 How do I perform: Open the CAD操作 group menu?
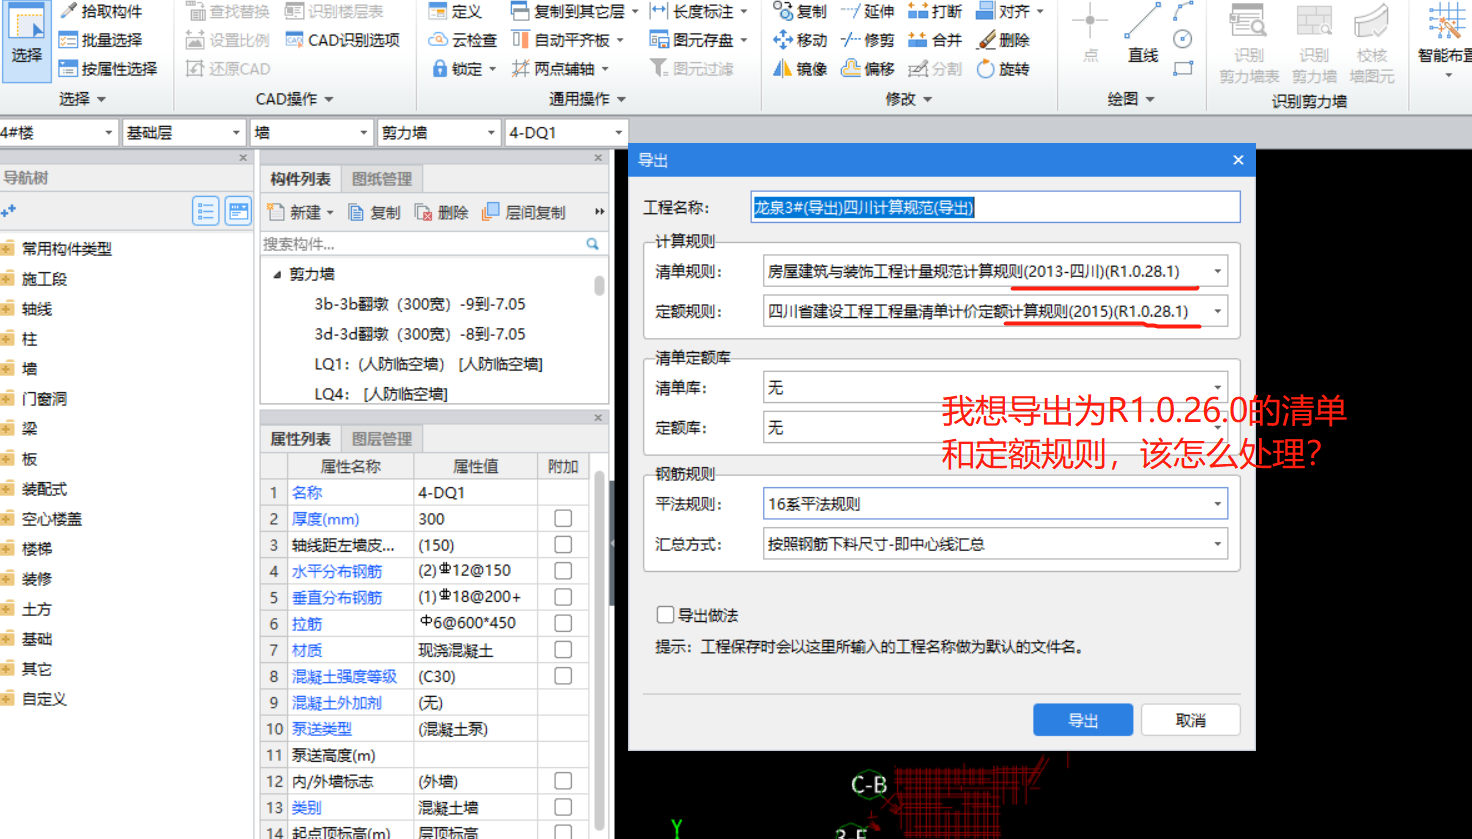[x=294, y=99]
